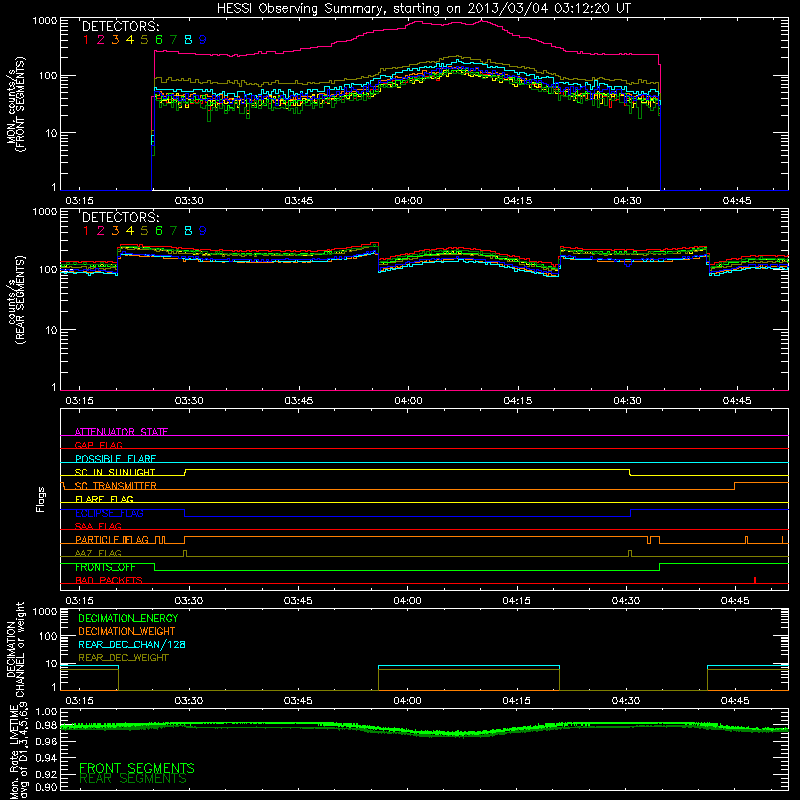800x800 pixels.
Task: Click DETECTORS: label in front segments panel
Action: click(x=120, y=27)
